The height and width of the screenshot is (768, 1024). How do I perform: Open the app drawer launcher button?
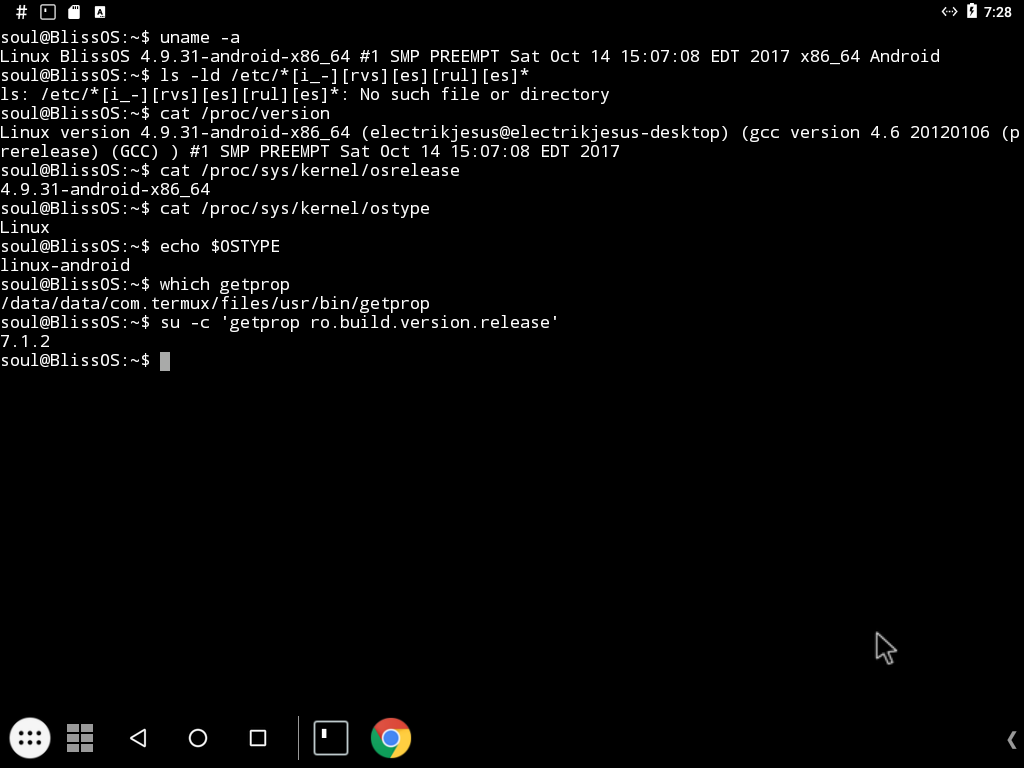tap(30, 738)
